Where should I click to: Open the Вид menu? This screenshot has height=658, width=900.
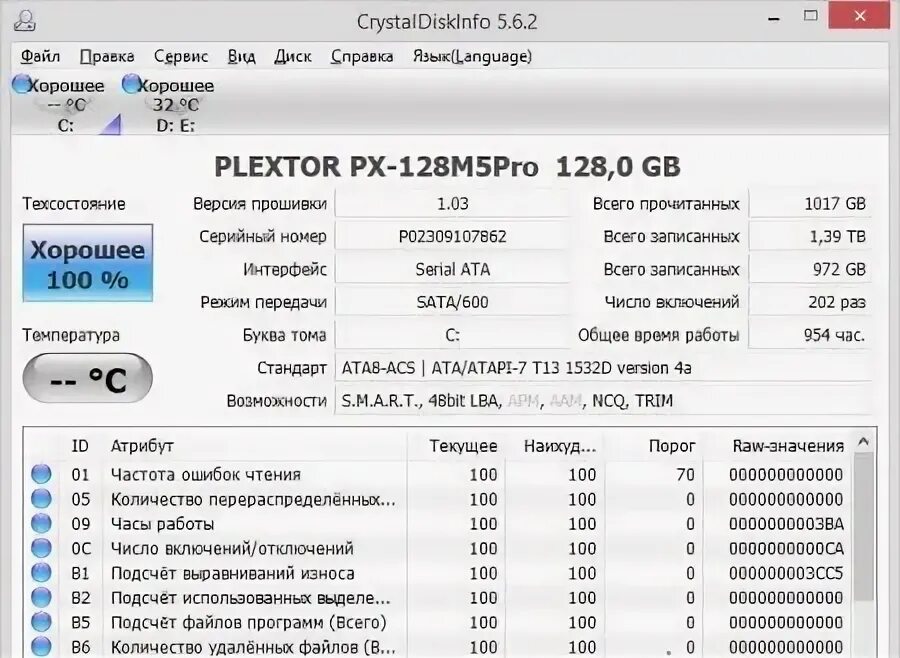click(240, 56)
